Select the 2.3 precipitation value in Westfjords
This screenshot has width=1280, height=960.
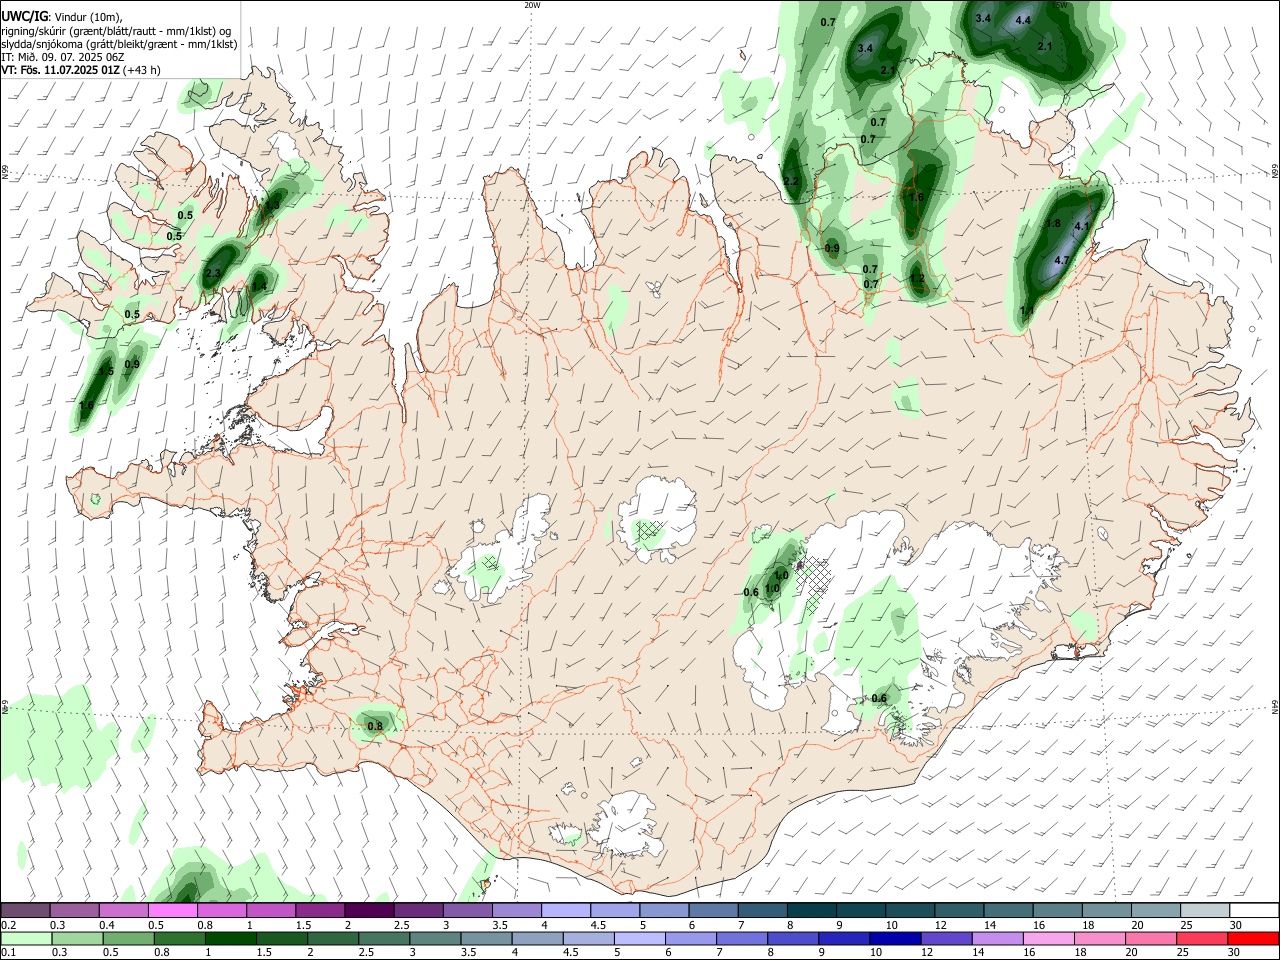coord(212,274)
